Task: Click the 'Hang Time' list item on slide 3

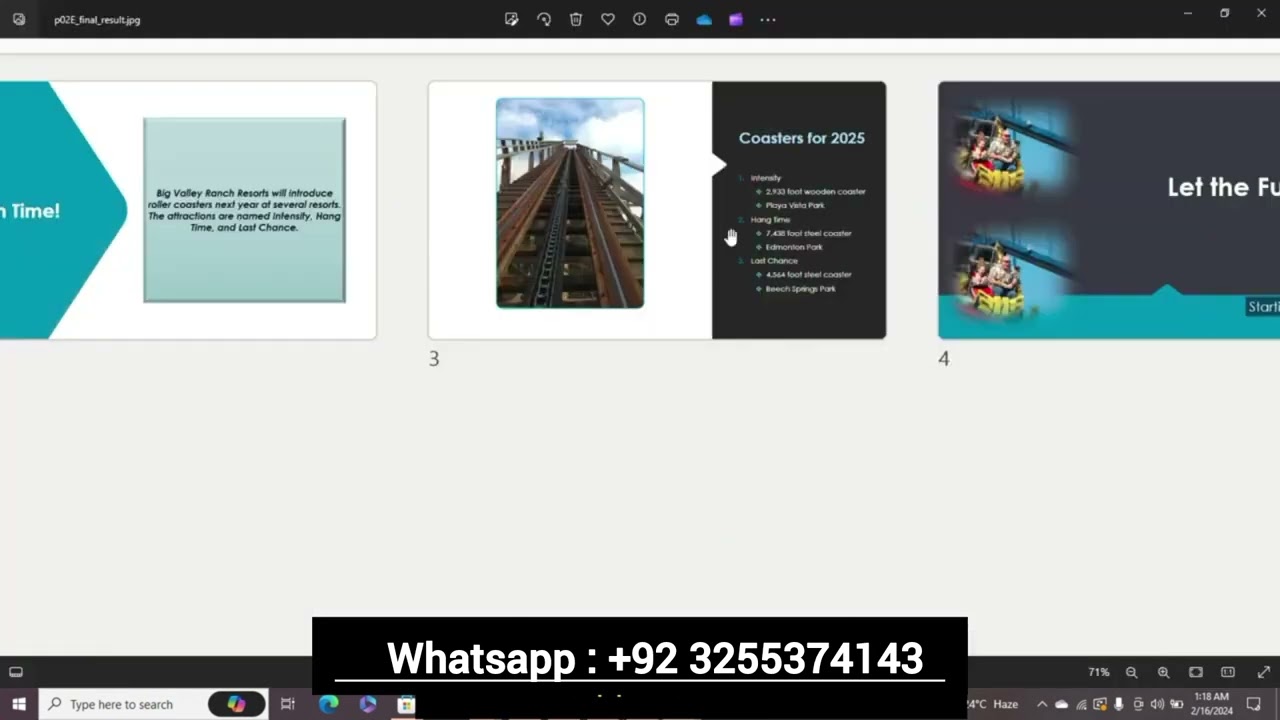Action: pos(770,219)
